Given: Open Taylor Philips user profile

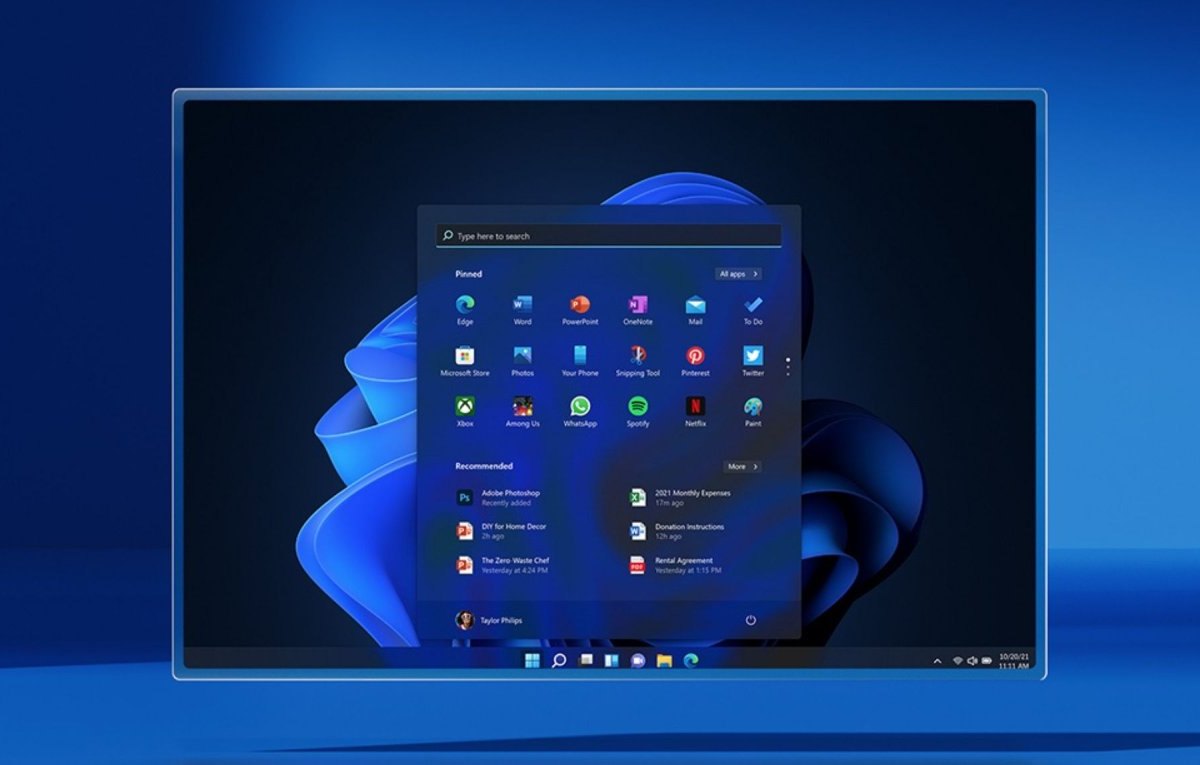Looking at the screenshot, I should (x=489, y=620).
